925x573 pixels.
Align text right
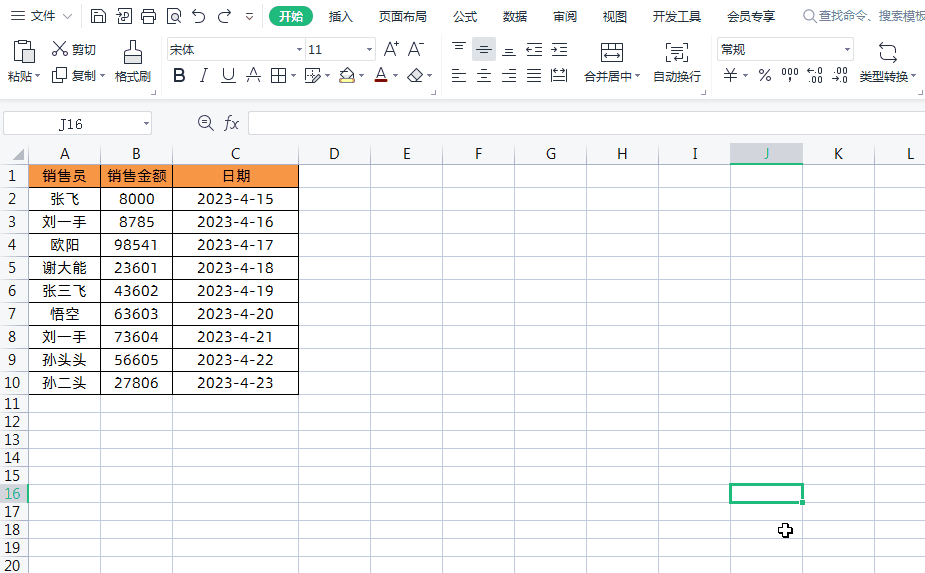click(509, 76)
